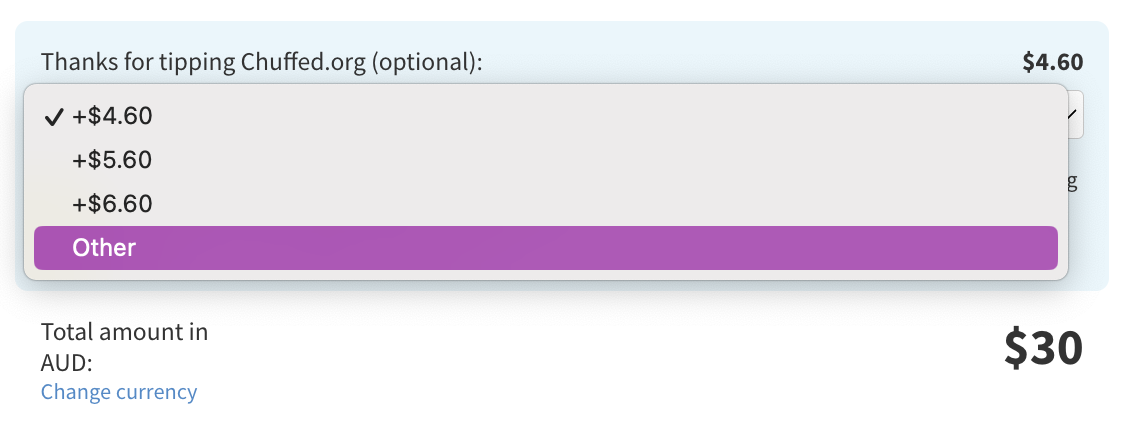Viewport: 1126px width, 446px height.
Task: Click the (optional) text in tip heading
Action: pos(427,62)
